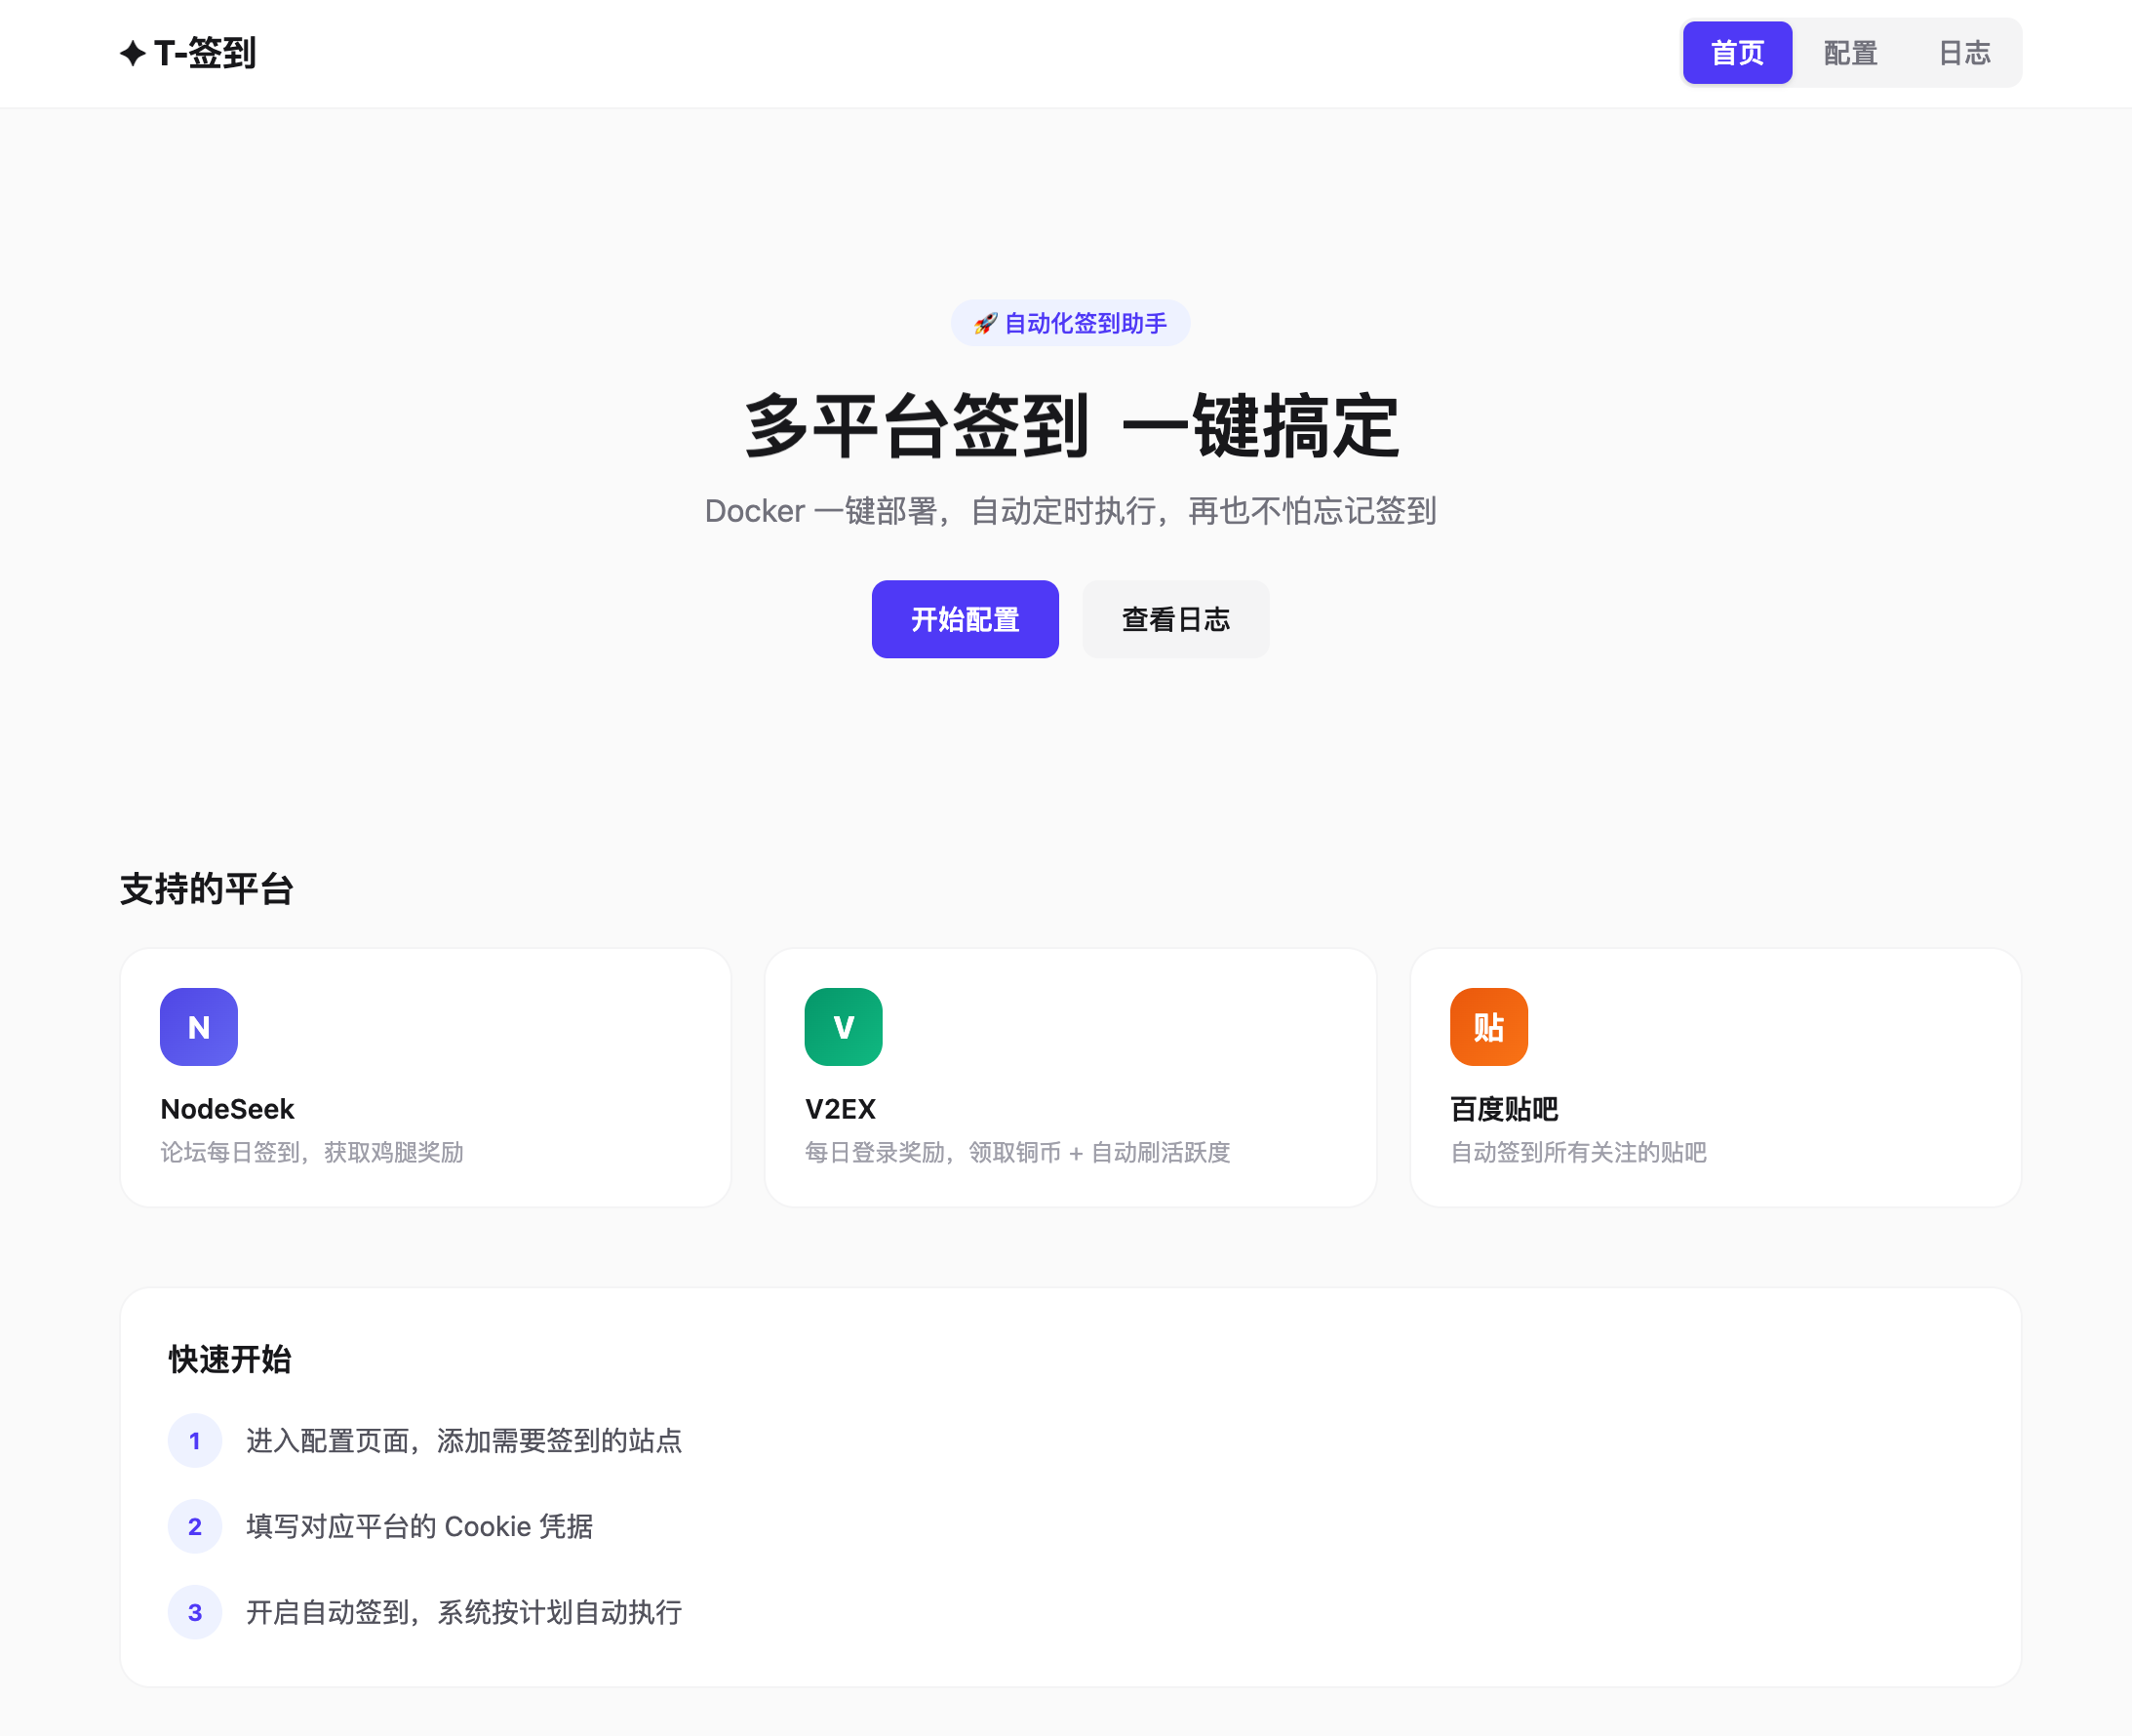Select the V2EX platform card title

840,1109
